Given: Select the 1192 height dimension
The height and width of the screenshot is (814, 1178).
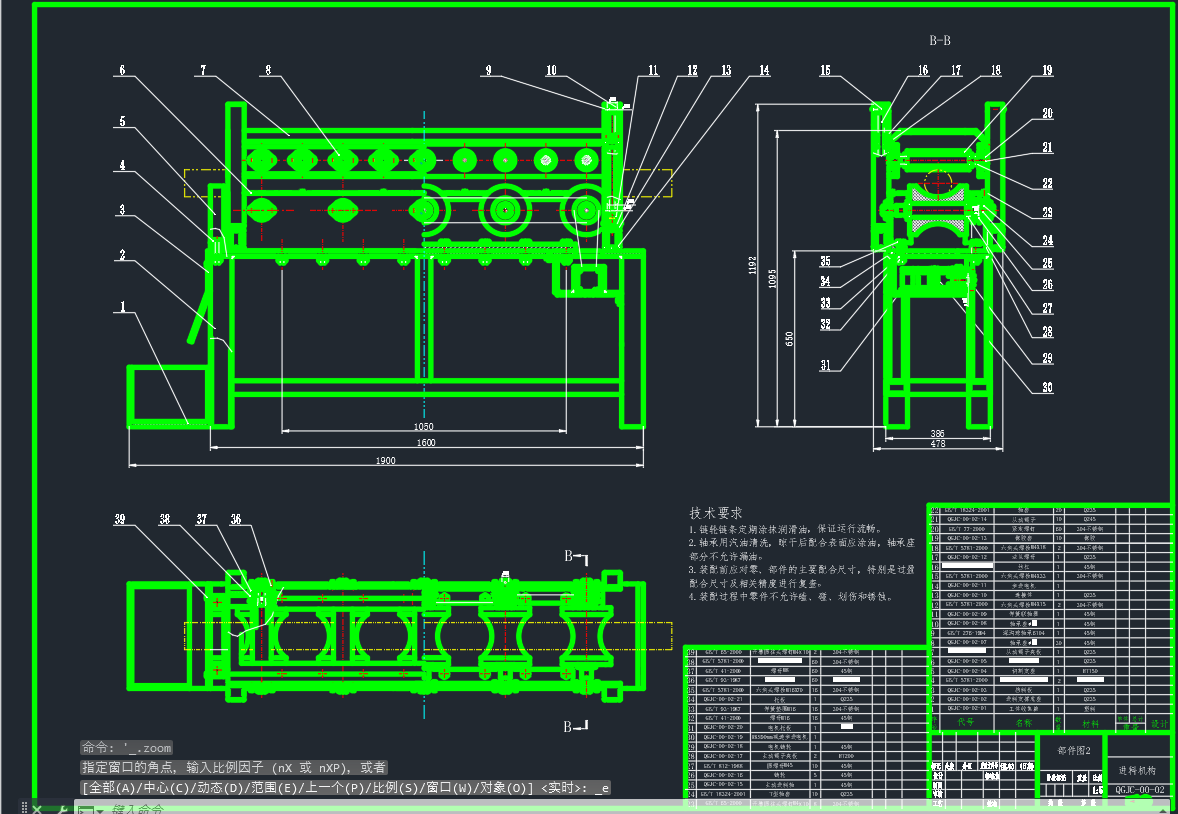Looking at the screenshot, I should [753, 265].
